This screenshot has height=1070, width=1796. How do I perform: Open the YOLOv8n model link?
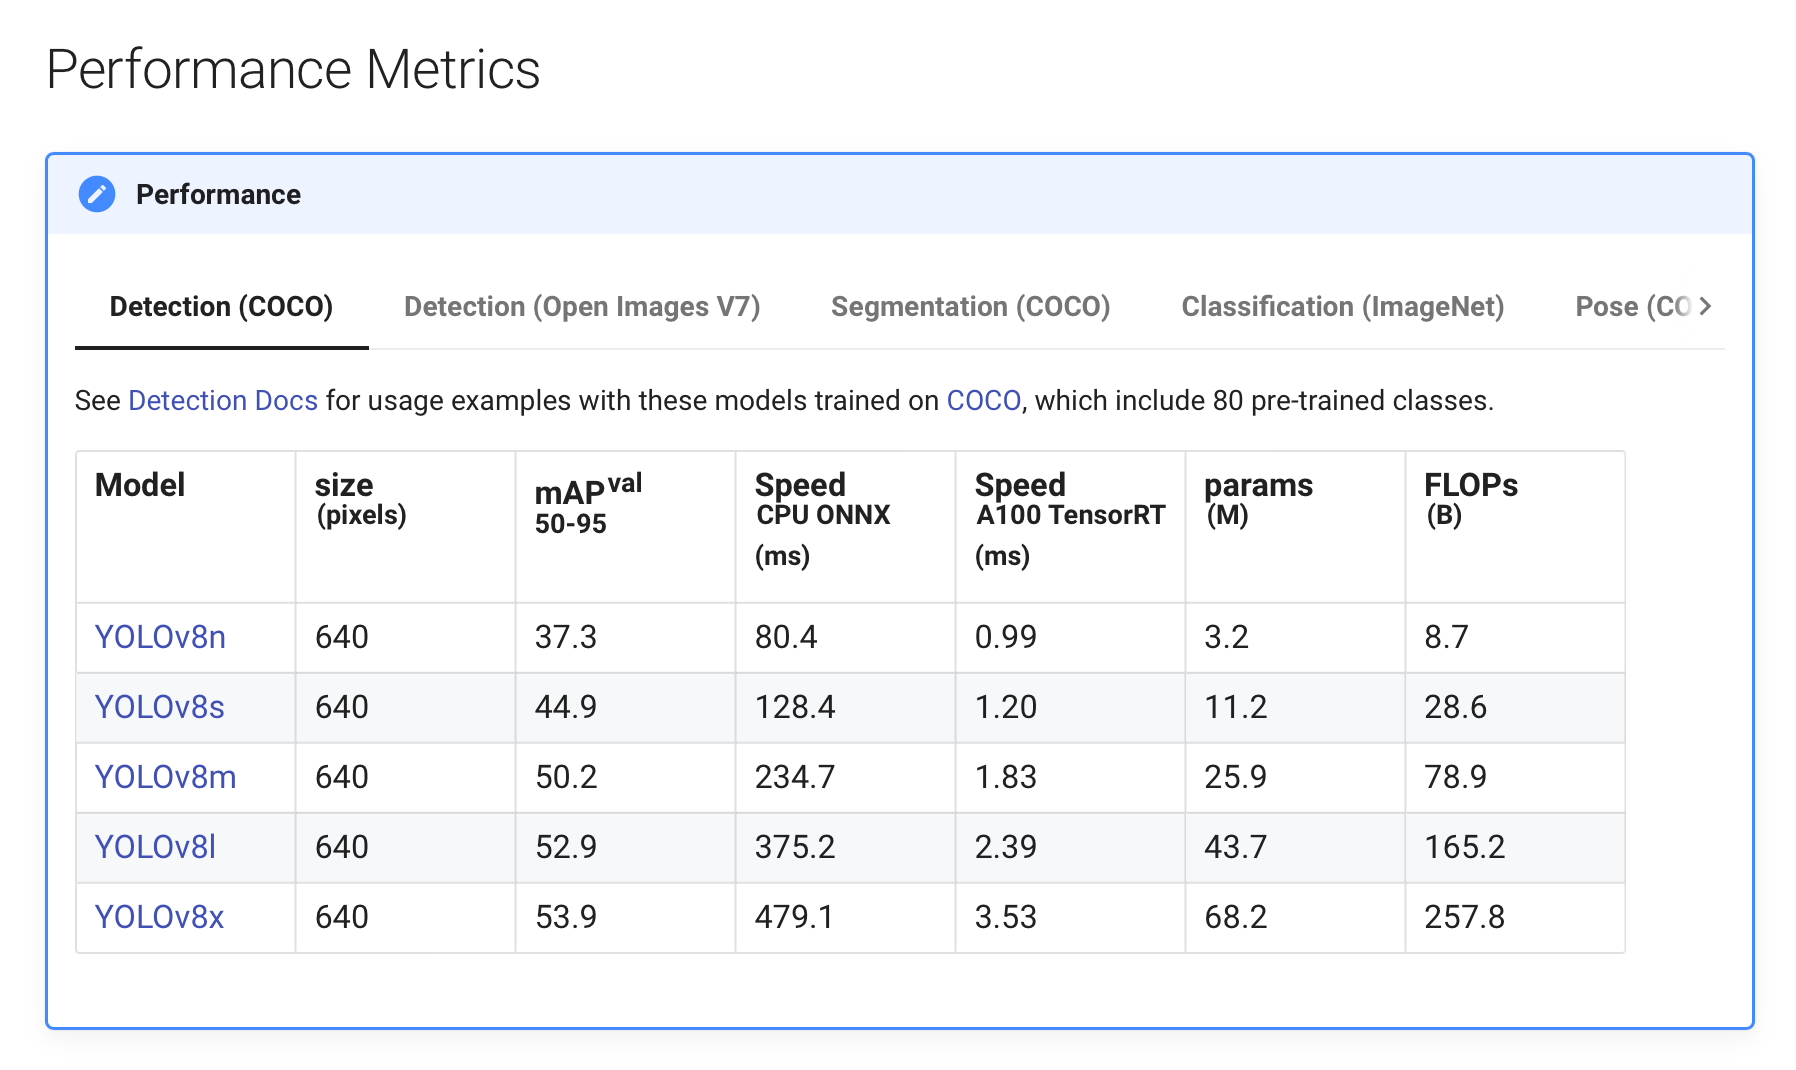(x=160, y=637)
